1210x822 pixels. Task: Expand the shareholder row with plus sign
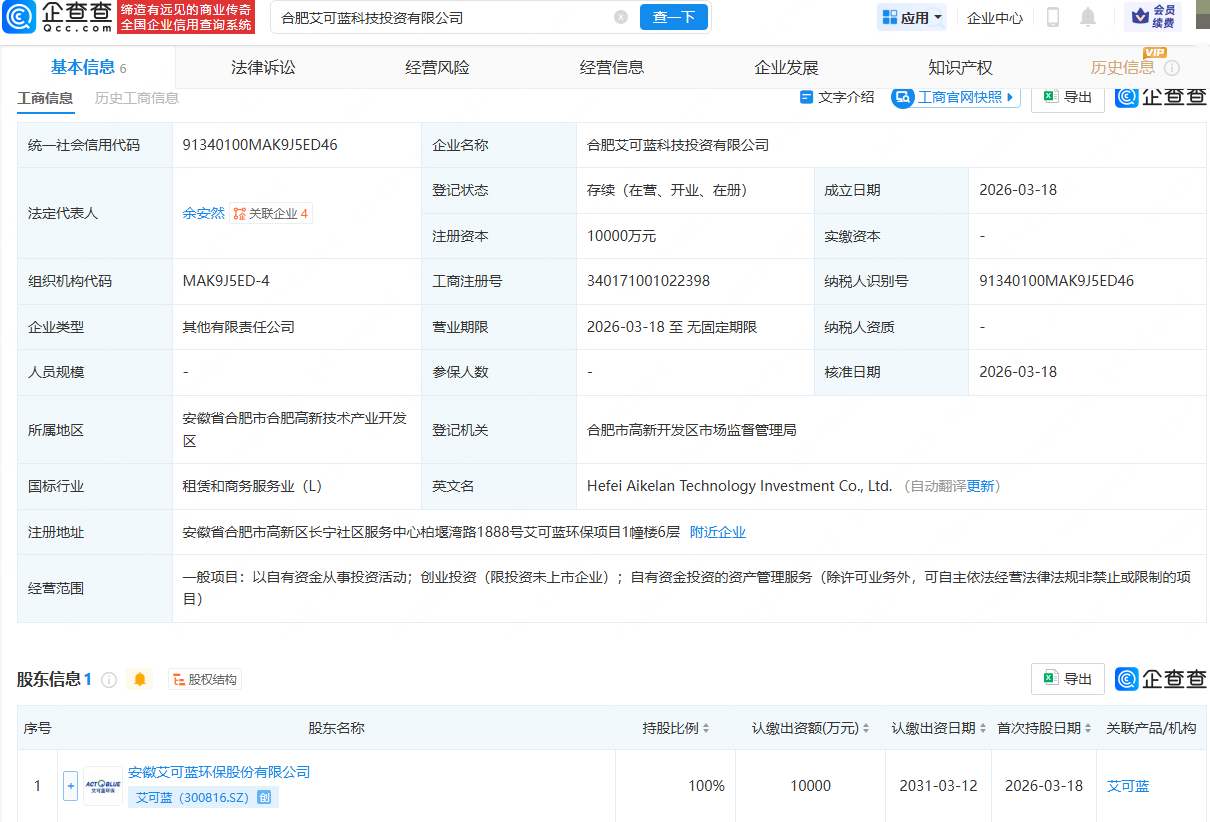tap(70, 786)
